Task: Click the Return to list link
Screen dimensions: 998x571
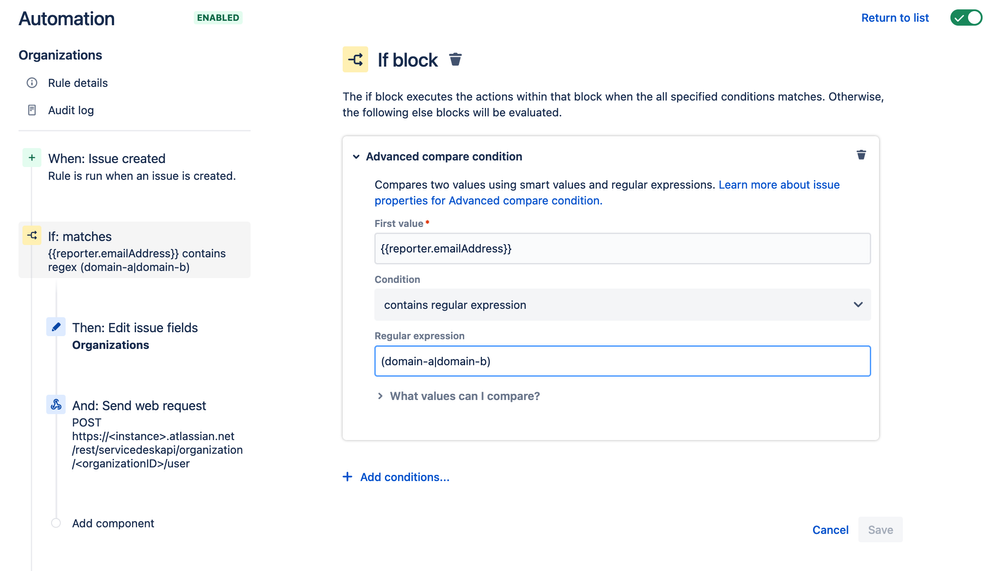Action: pyautogui.click(x=895, y=18)
